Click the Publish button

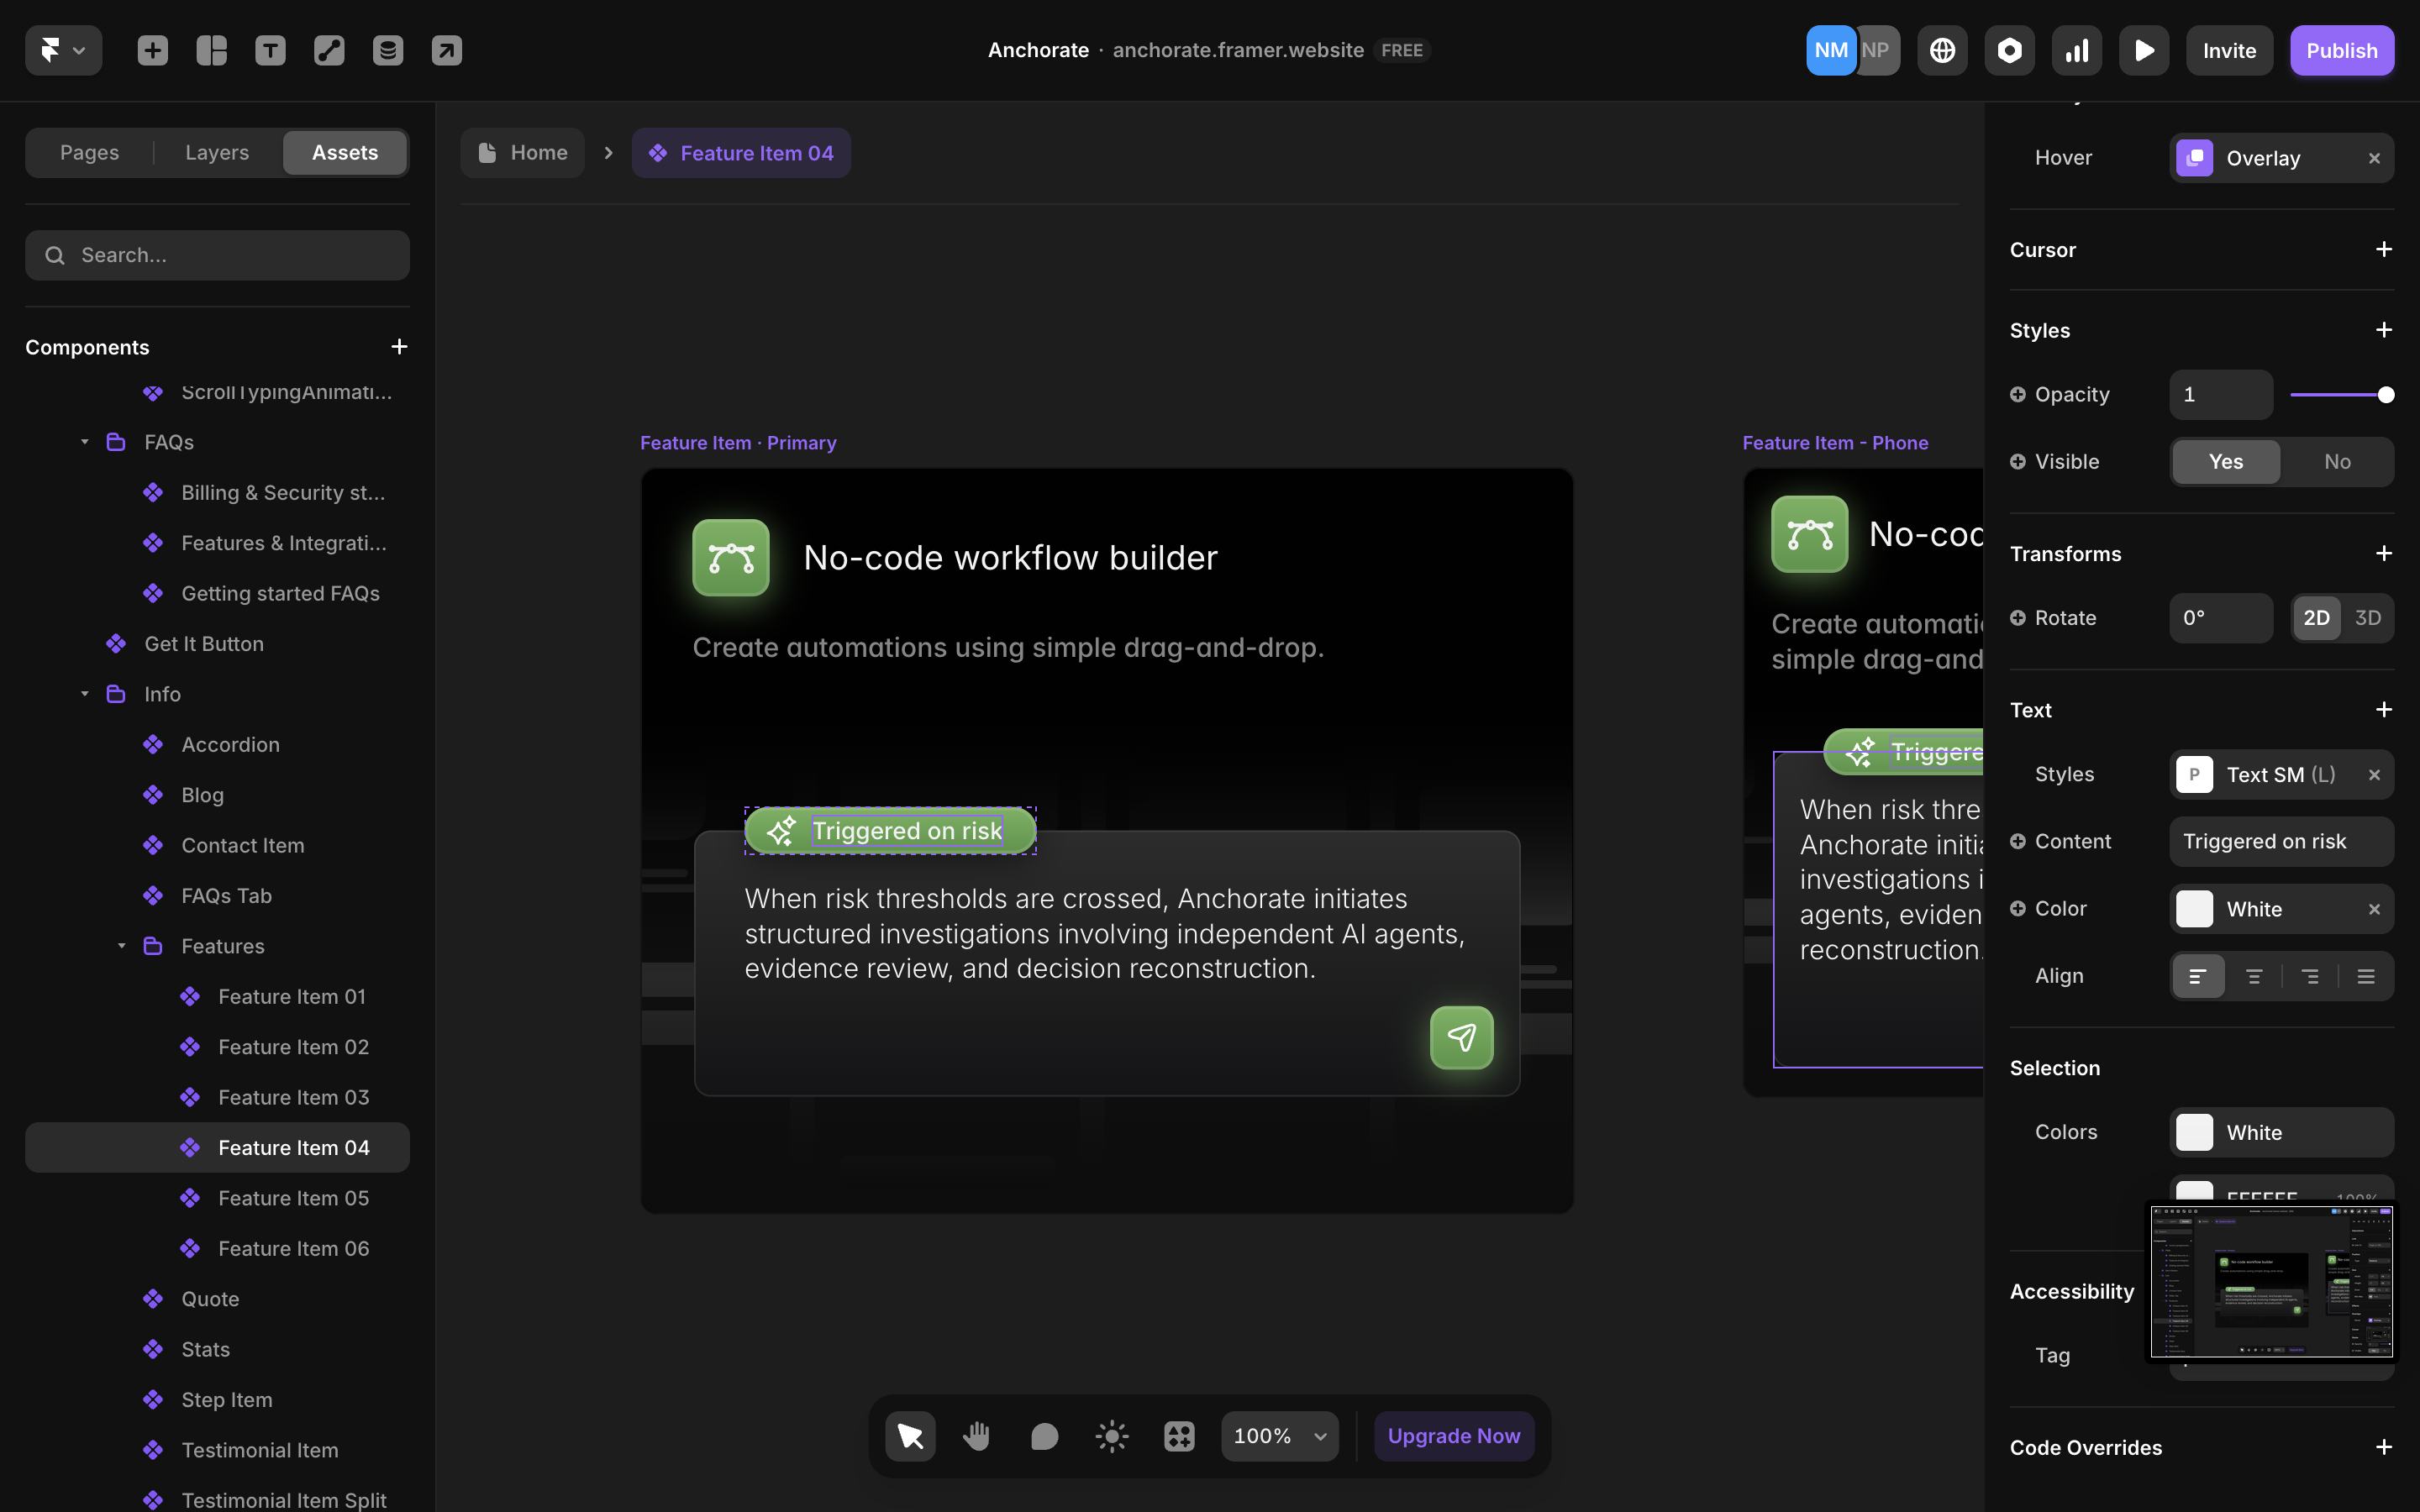point(2342,49)
